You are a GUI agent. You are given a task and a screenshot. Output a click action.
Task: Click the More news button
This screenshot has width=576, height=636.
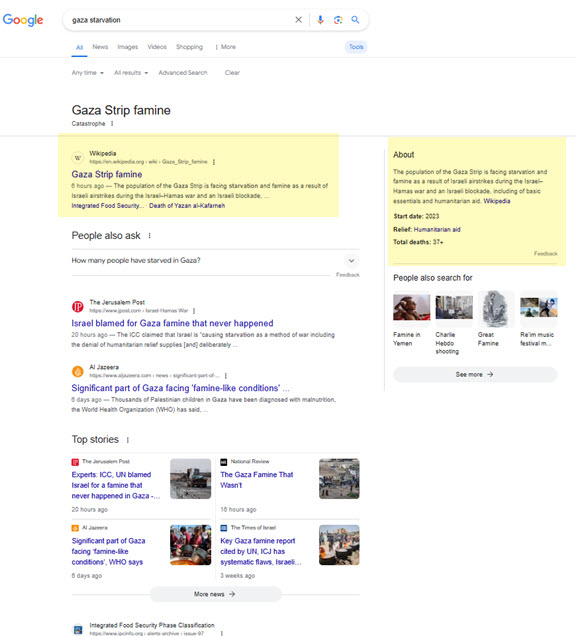pos(215,594)
